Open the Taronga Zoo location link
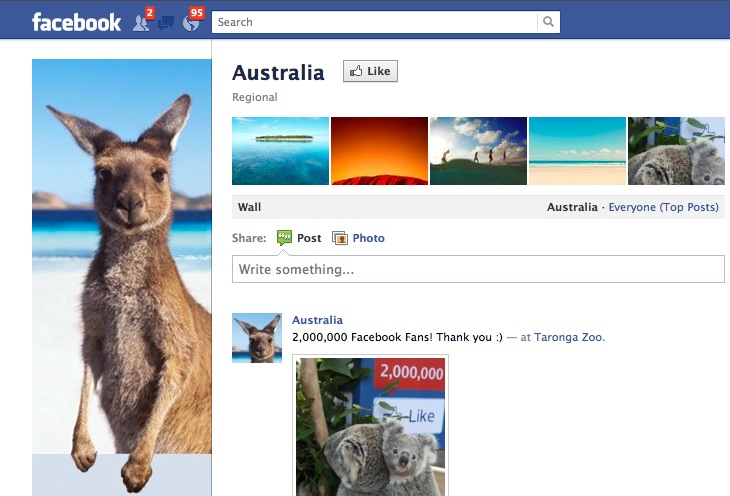730x496 pixels. tap(569, 337)
